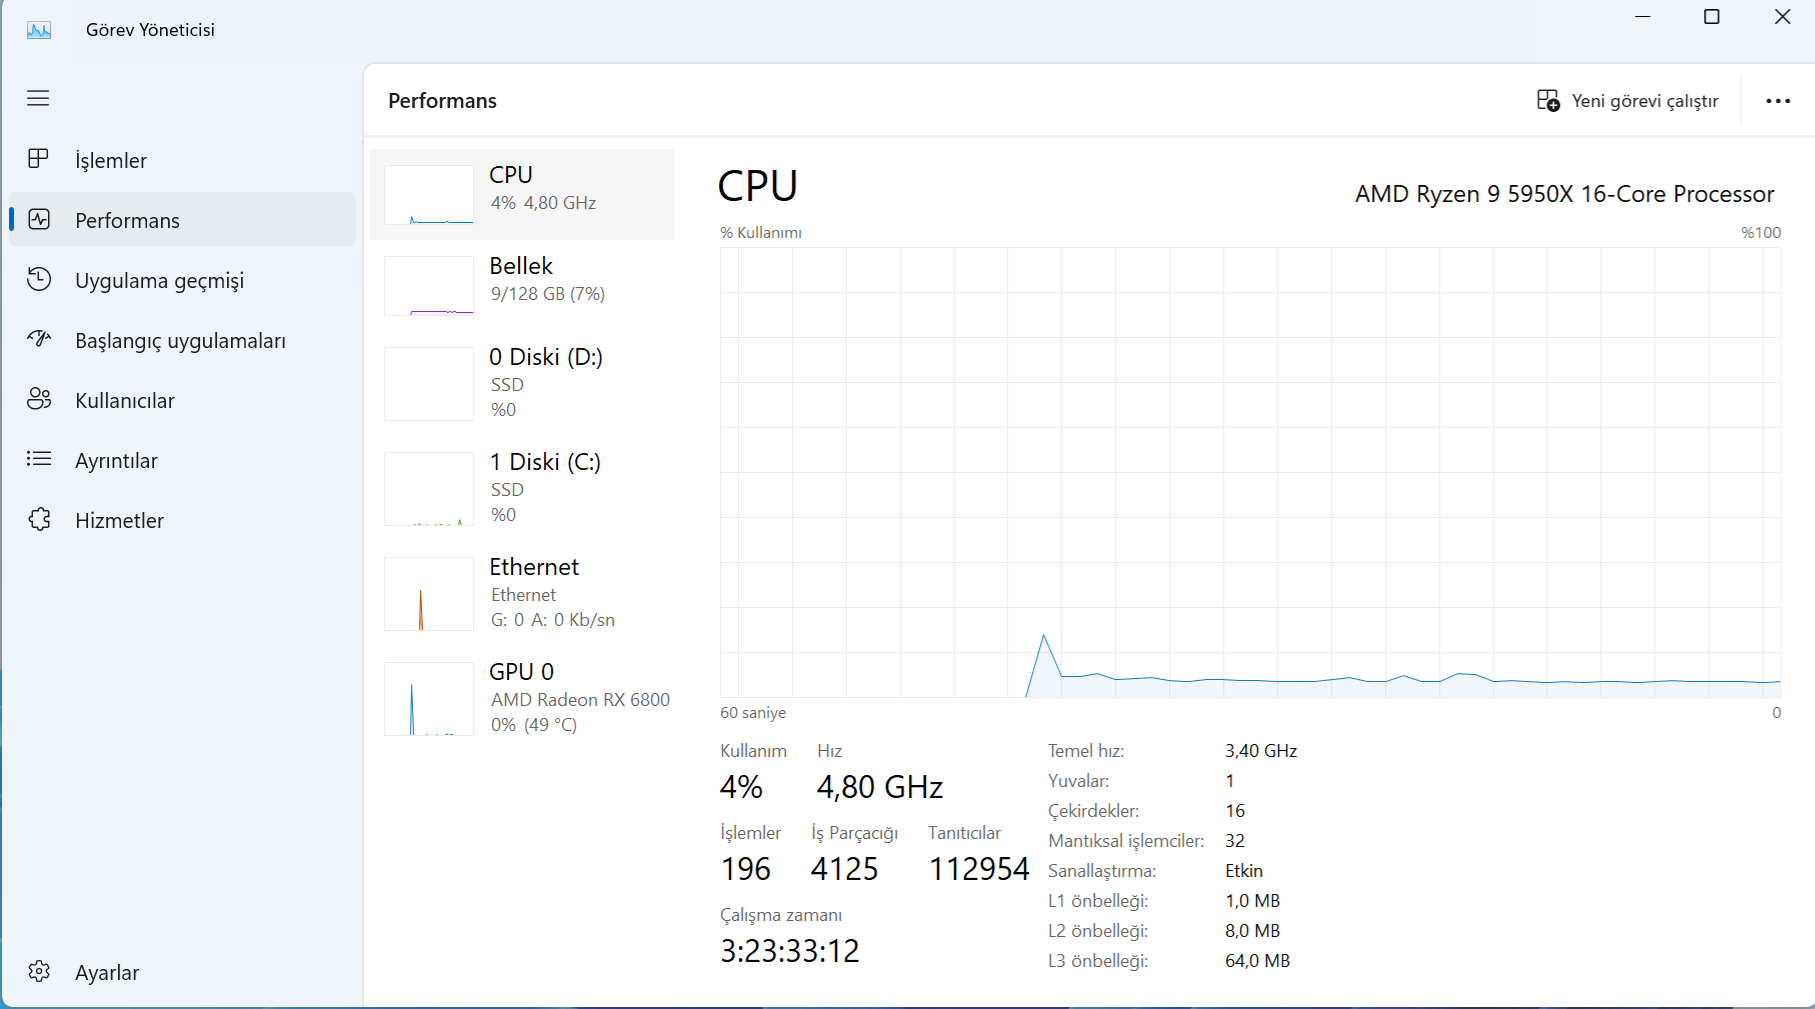Image resolution: width=1815 pixels, height=1009 pixels.
Task: Click the CPU usage graph area
Action: pyautogui.click(x=1250, y=472)
